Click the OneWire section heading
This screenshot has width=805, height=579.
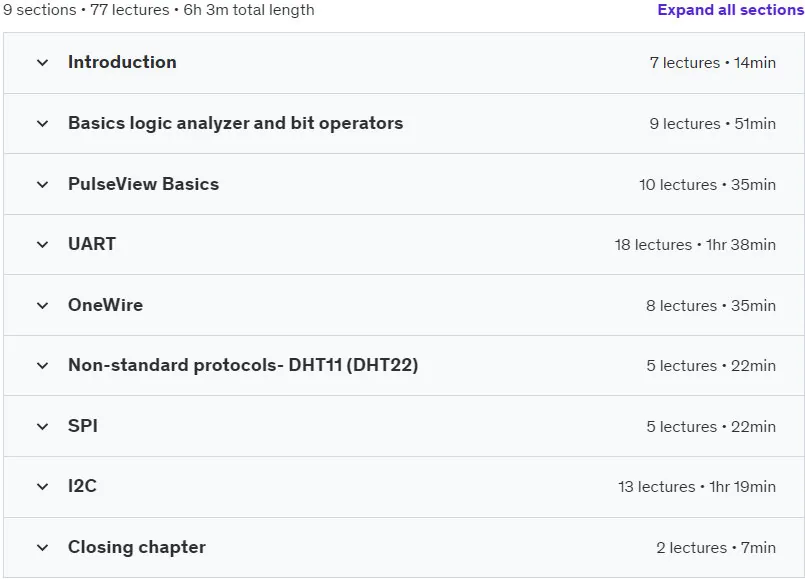pyautogui.click(x=105, y=305)
